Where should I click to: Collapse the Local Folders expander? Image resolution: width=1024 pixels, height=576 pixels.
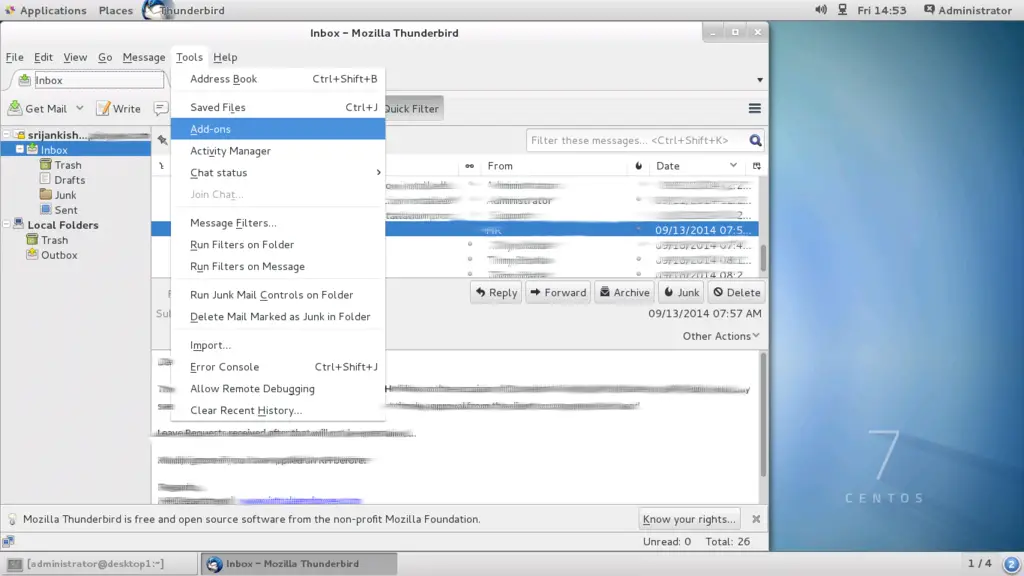[7, 225]
